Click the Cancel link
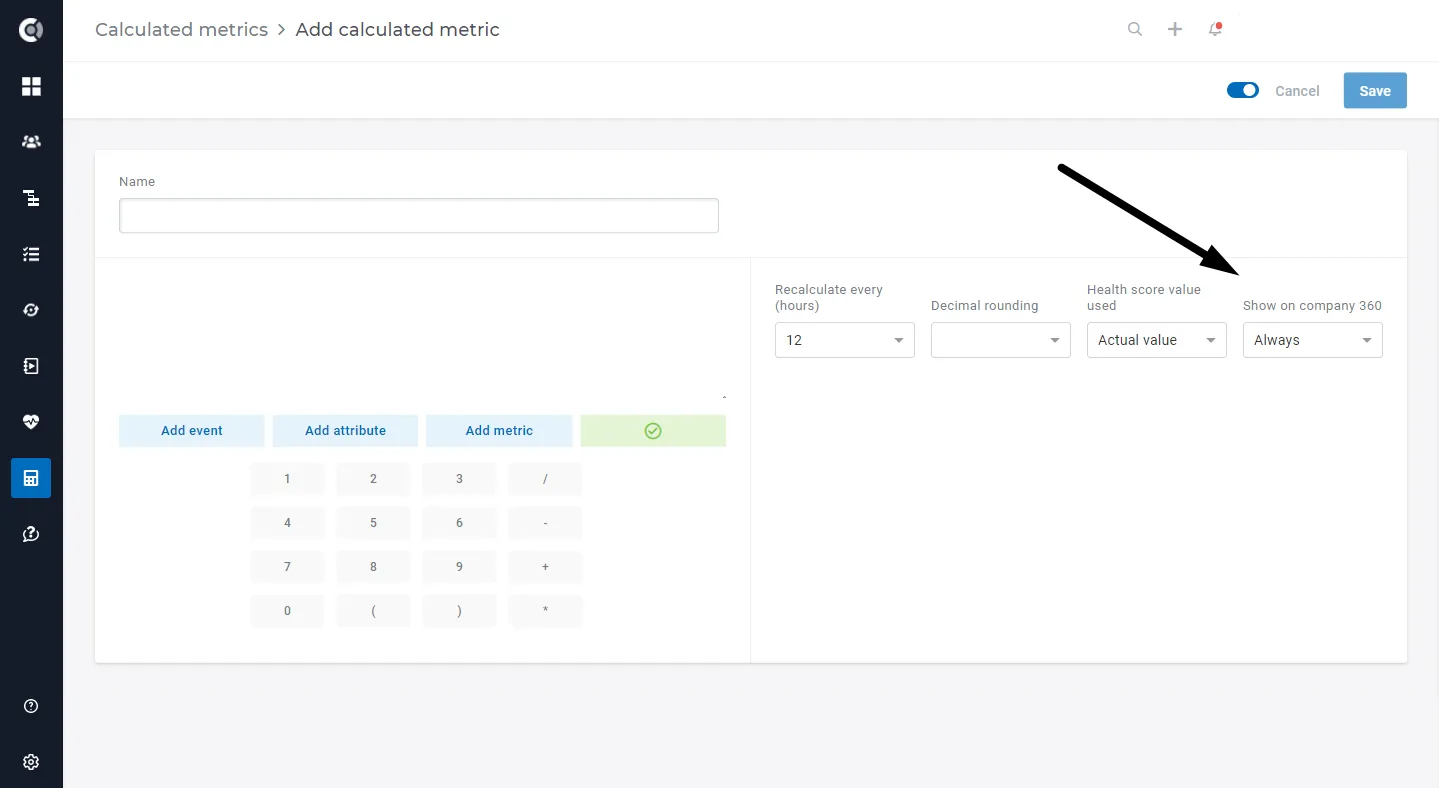Screen dimensions: 1439x788 tap(1297, 91)
